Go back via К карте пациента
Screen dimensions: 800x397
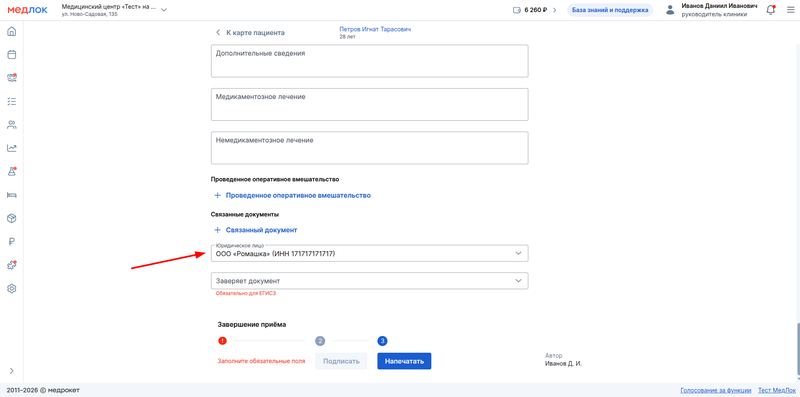pyautogui.click(x=250, y=33)
